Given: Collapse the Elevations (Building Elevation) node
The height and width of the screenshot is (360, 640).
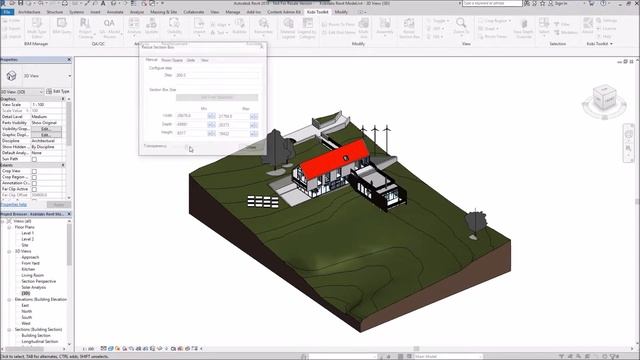Looking at the screenshot, I should point(9,300).
